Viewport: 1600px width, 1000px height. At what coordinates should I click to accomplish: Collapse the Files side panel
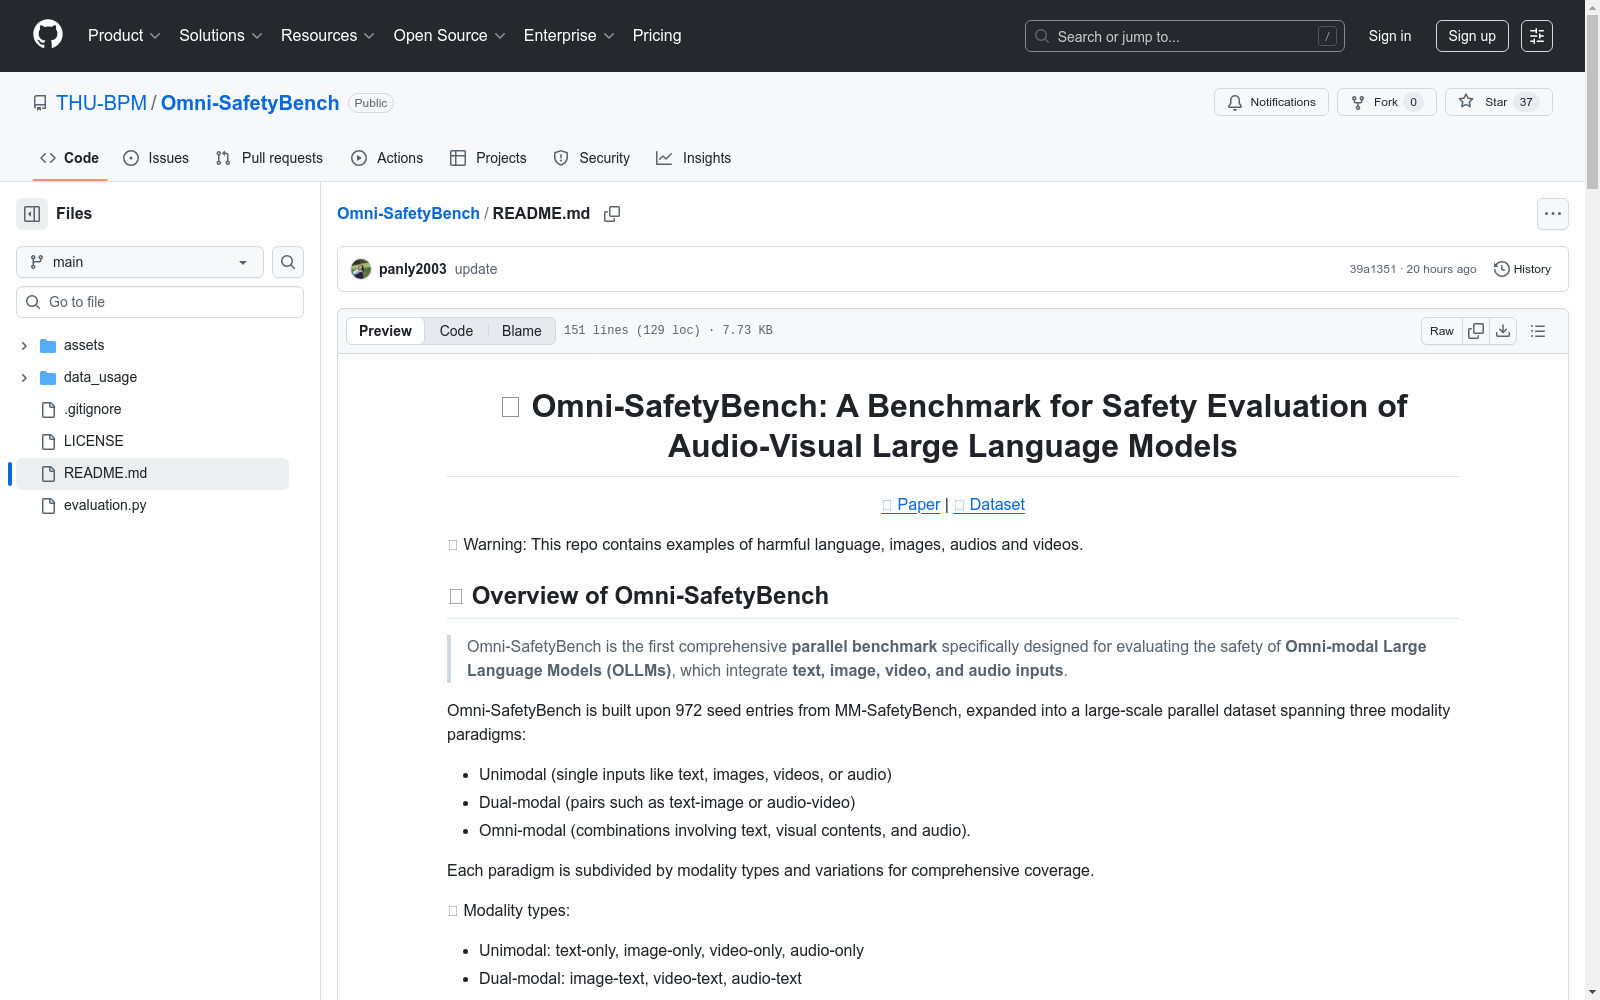click(x=32, y=214)
